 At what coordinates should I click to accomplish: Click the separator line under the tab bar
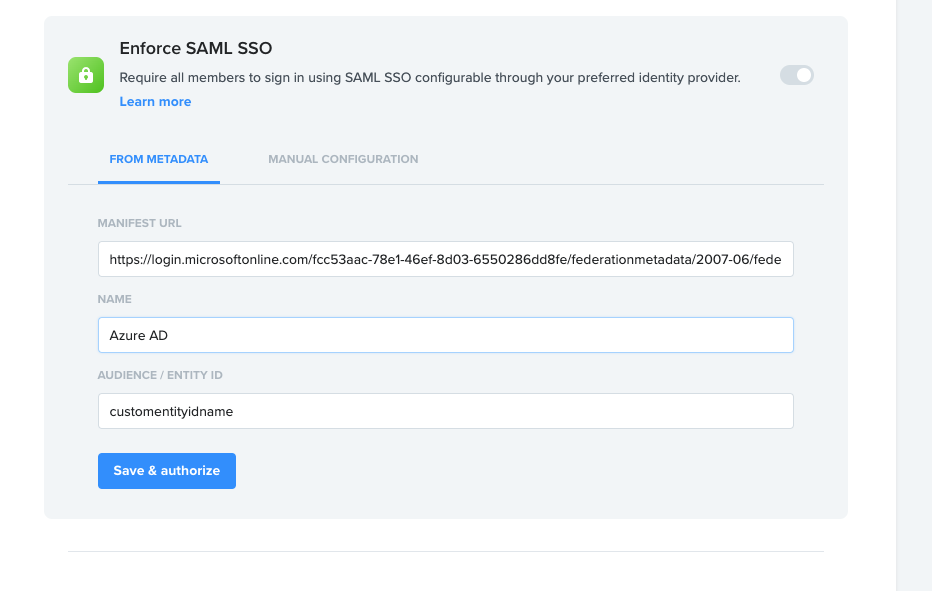(x=520, y=184)
